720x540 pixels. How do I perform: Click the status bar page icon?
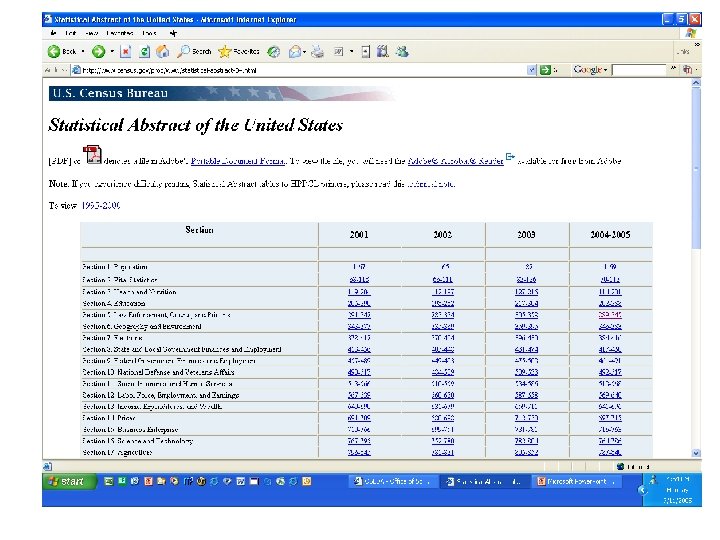click(47, 467)
